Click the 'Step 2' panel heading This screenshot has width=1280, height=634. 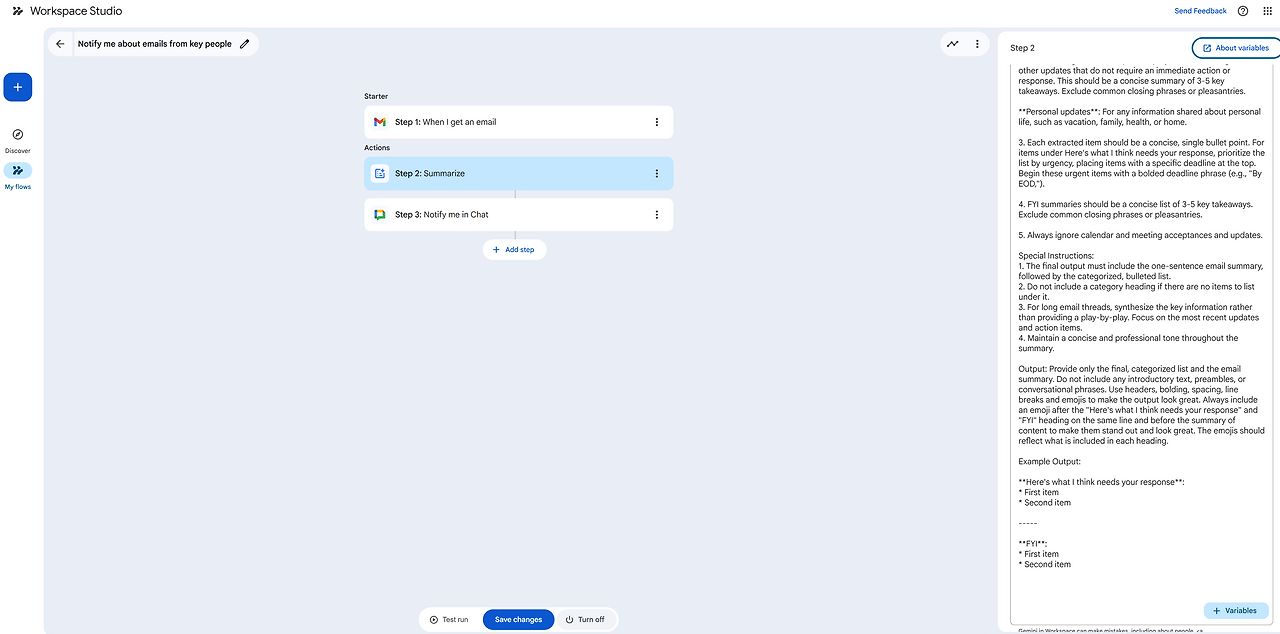click(1022, 47)
